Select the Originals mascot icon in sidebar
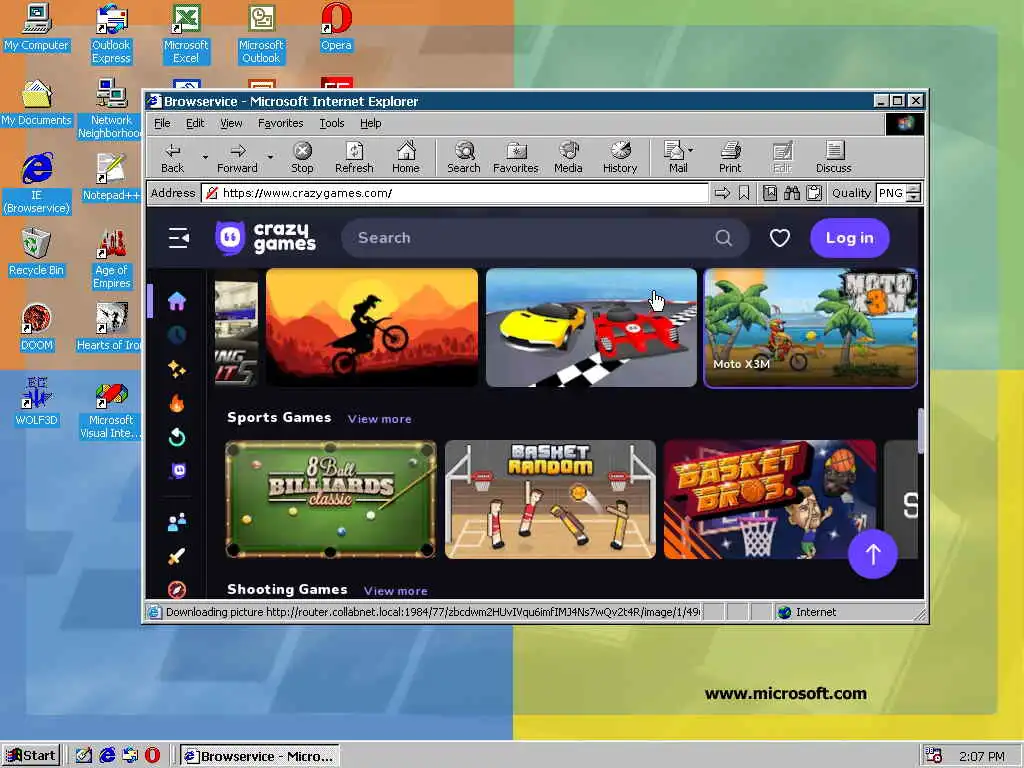Viewport: 1024px width, 768px height. coord(178,471)
